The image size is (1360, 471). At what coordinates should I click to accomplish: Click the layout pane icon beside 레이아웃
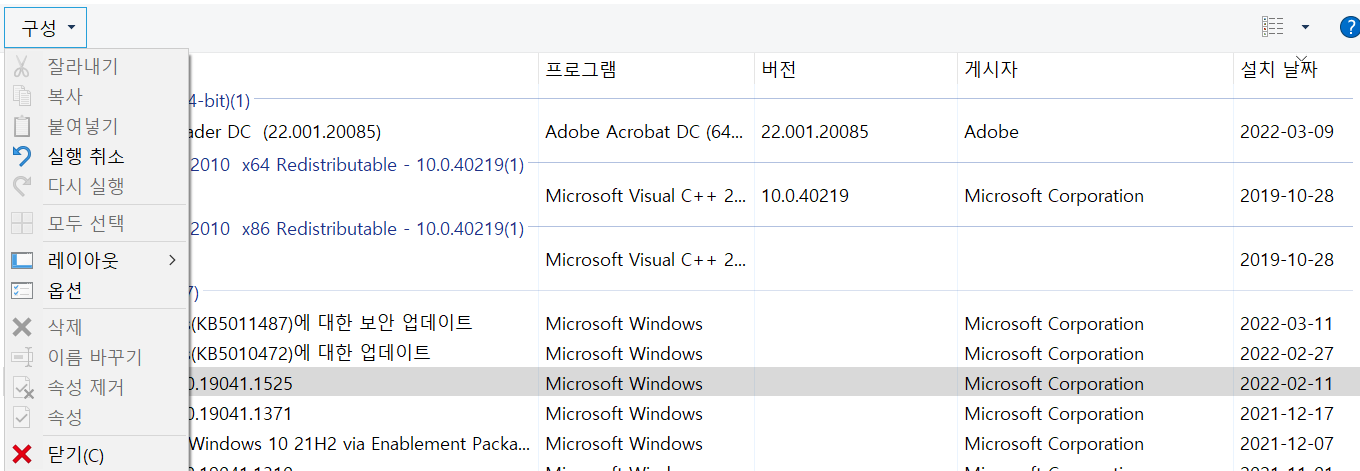tap(22, 260)
